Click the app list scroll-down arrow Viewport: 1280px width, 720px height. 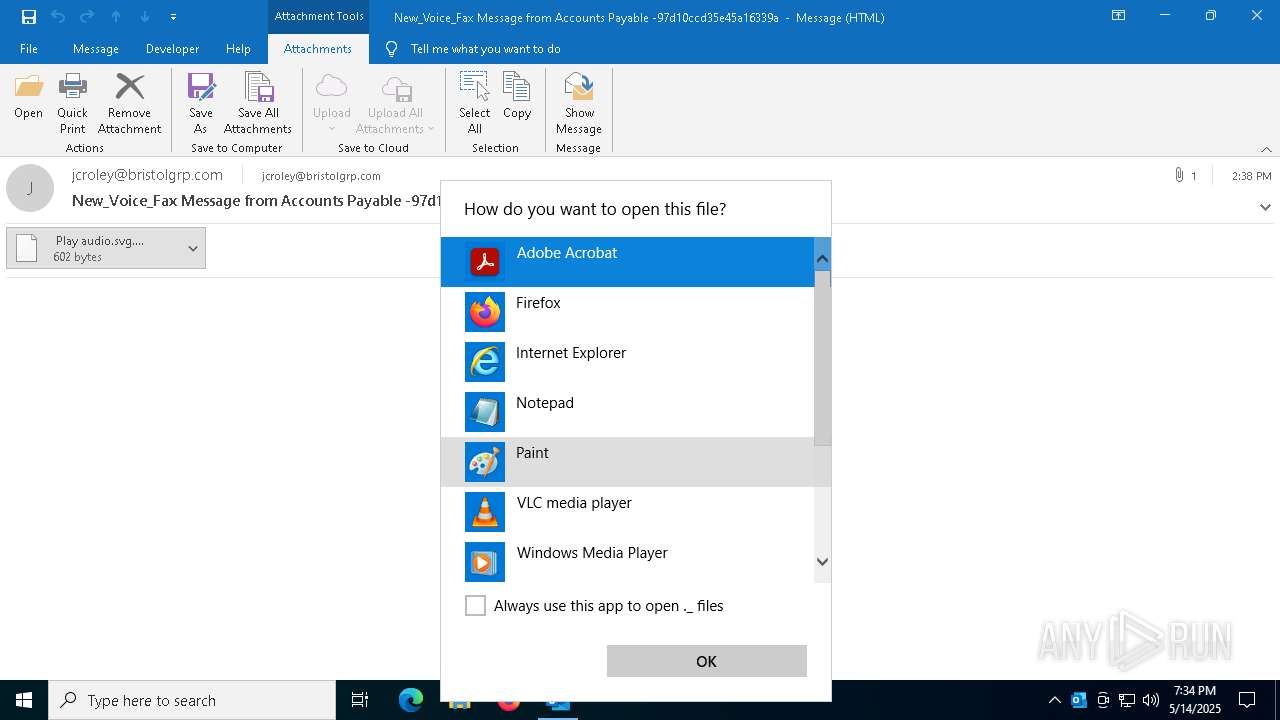click(x=822, y=562)
